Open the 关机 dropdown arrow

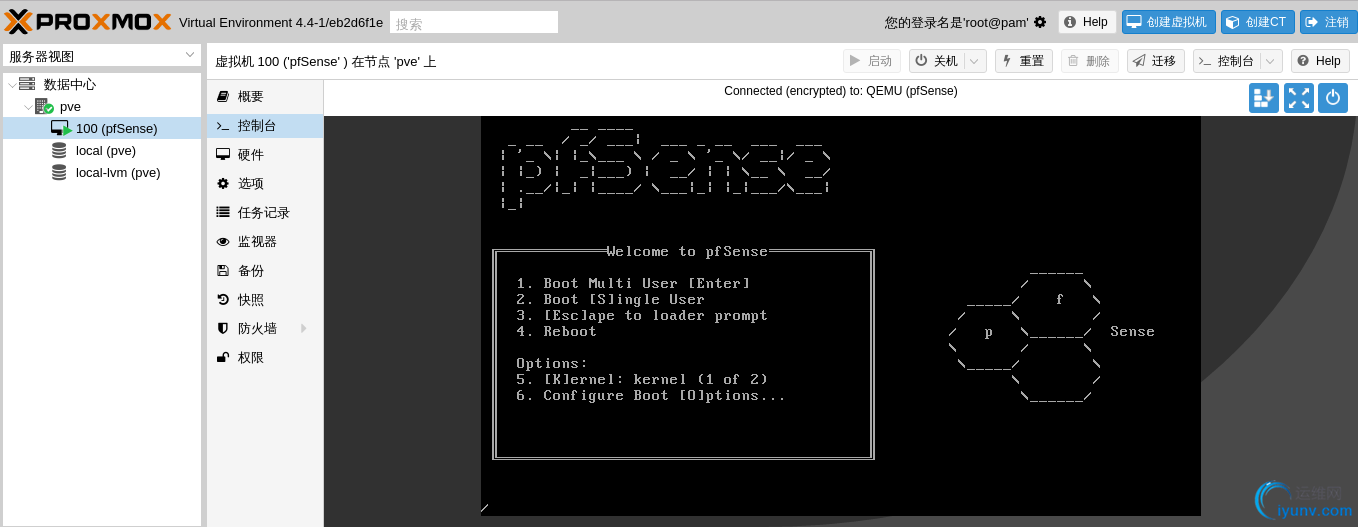point(975,61)
